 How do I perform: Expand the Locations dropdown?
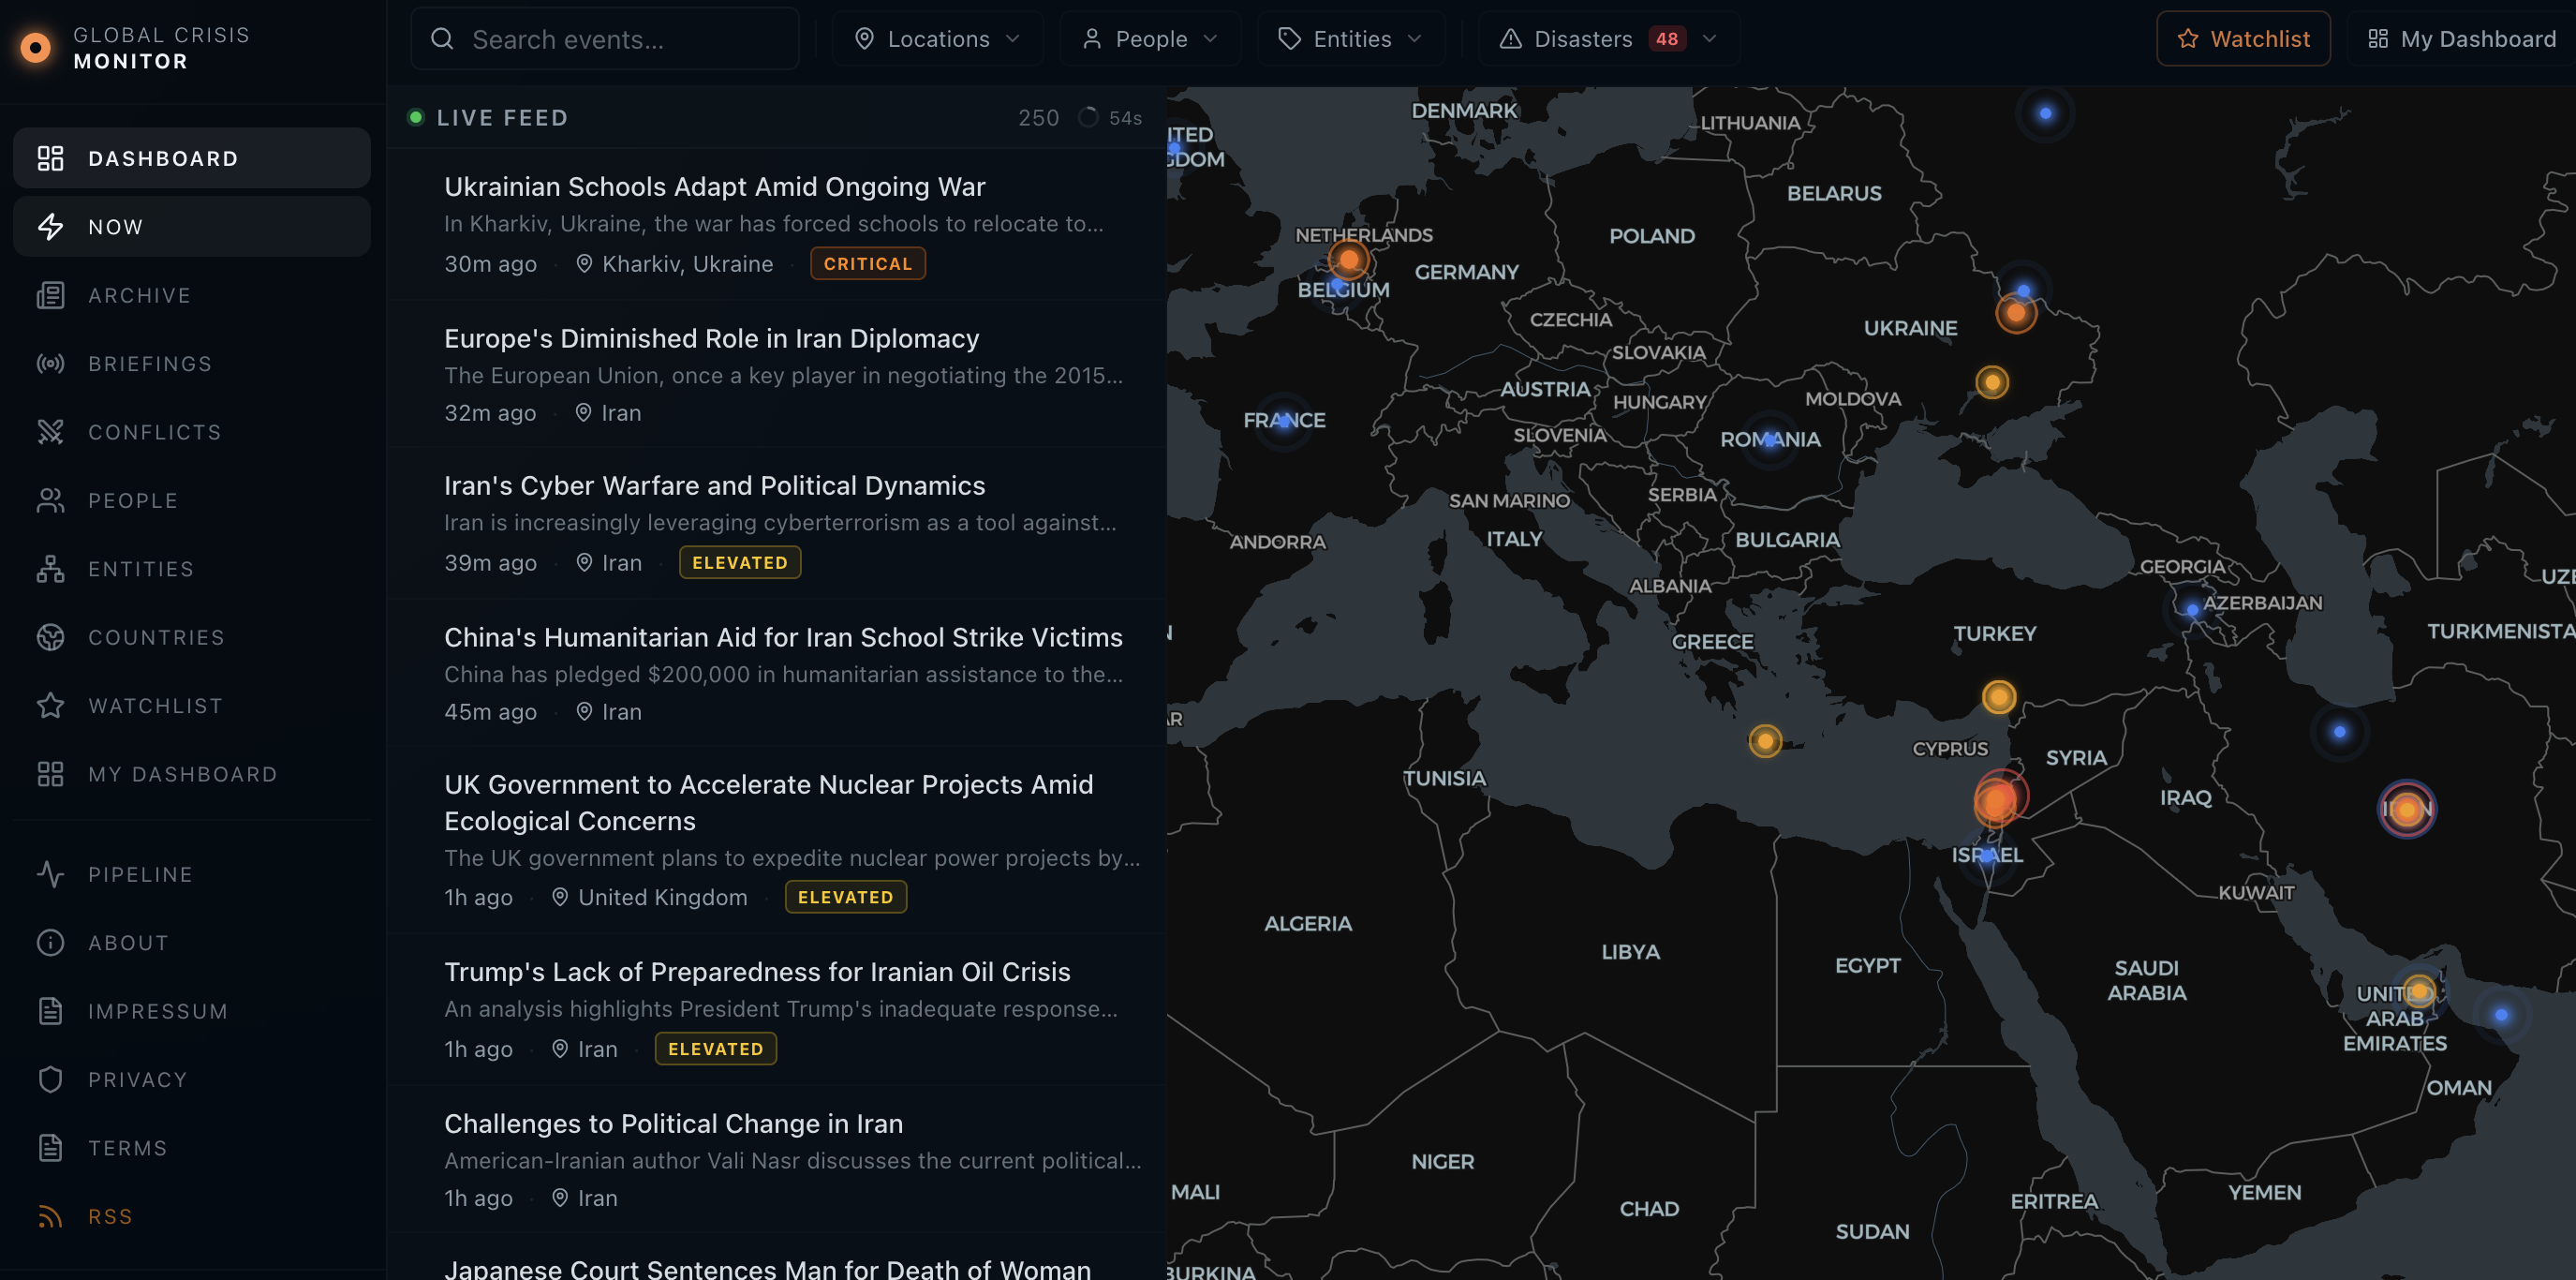[x=938, y=38]
